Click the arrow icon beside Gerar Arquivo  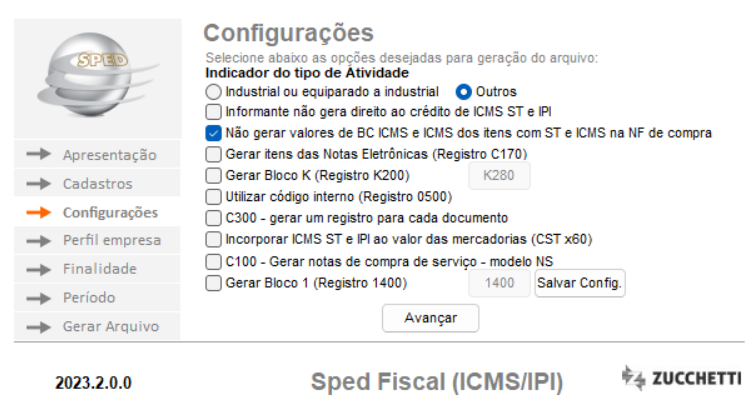point(38,327)
